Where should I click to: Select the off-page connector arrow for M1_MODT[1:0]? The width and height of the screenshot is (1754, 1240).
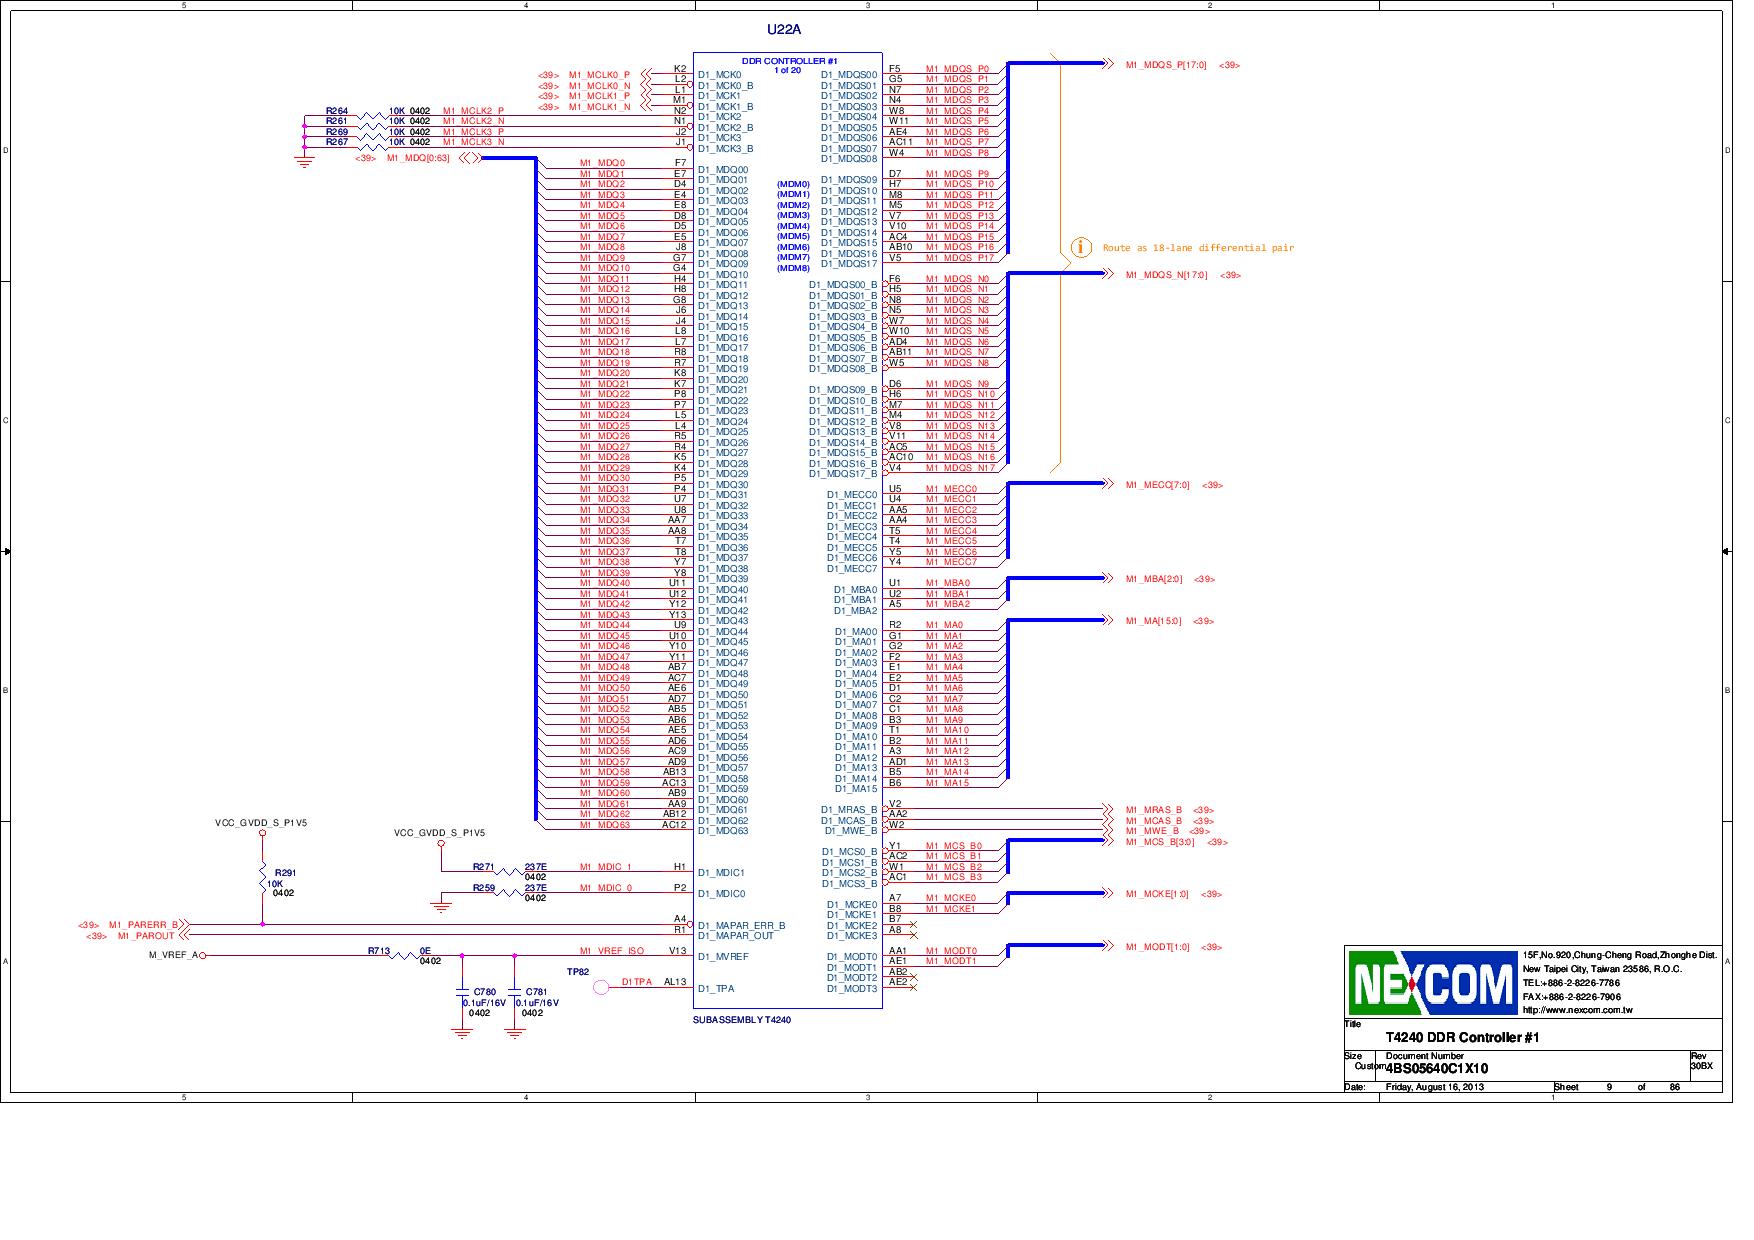pos(1110,943)
